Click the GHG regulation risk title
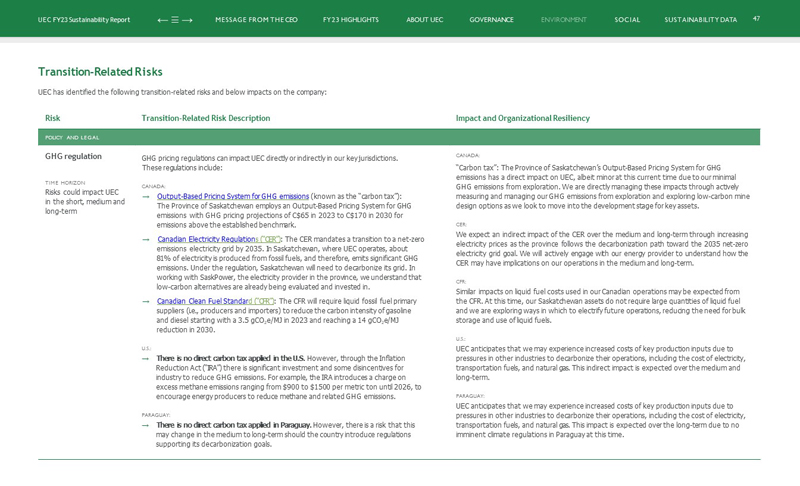This screenshot has width=800, height=486. 73,157
